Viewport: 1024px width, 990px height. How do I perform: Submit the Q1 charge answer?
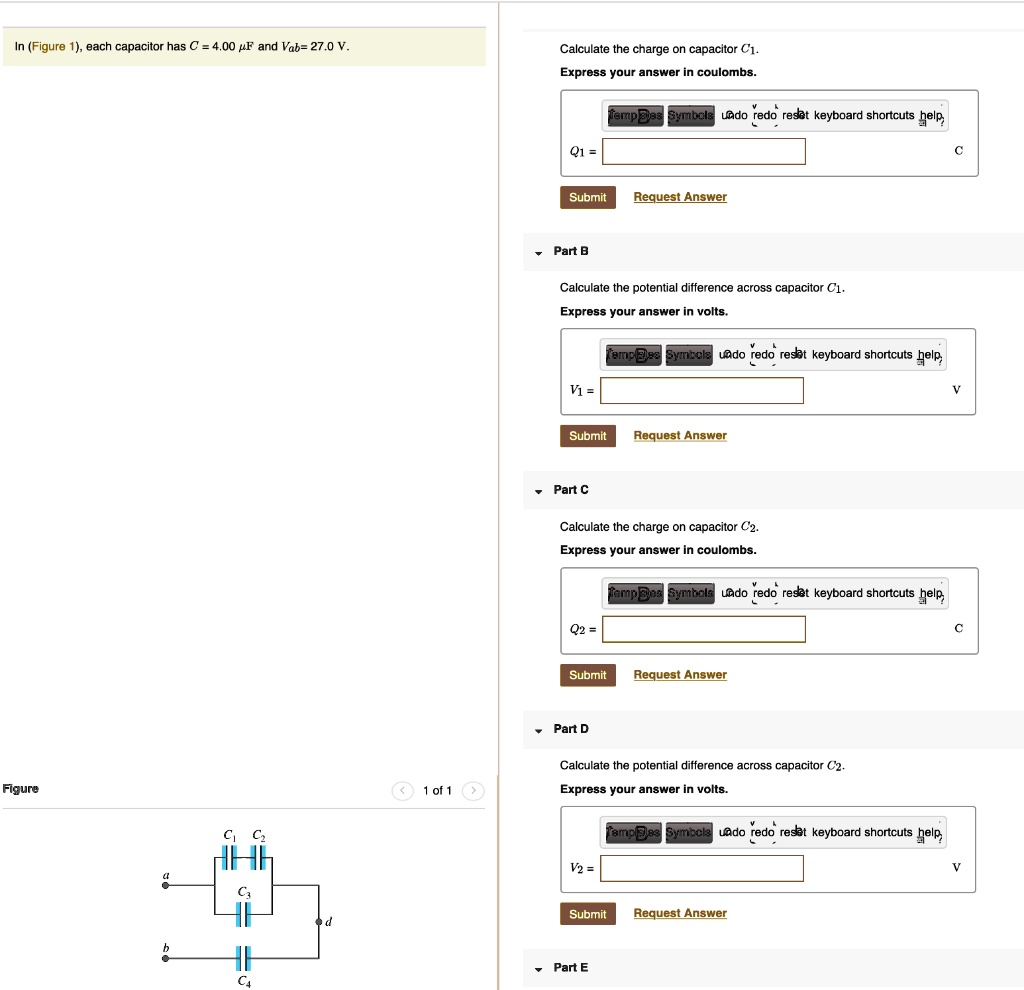click(x=587, y=198)
